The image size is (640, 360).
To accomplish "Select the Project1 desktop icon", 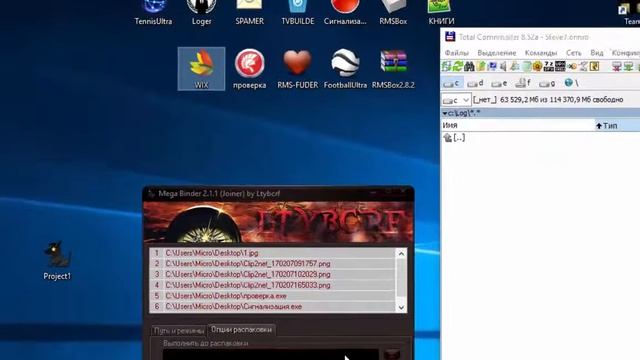I will coord(57,260).
